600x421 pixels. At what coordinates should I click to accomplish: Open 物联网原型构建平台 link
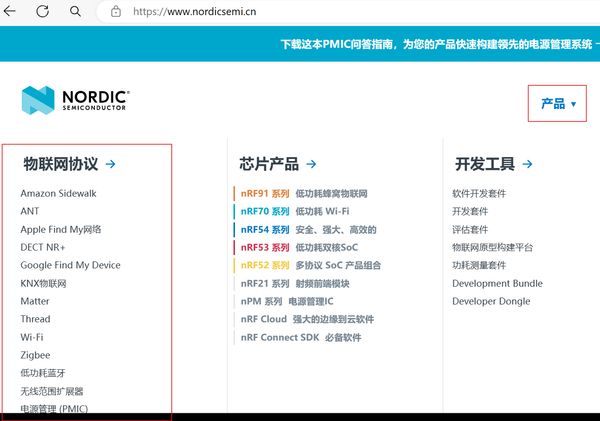coord(492,247)
